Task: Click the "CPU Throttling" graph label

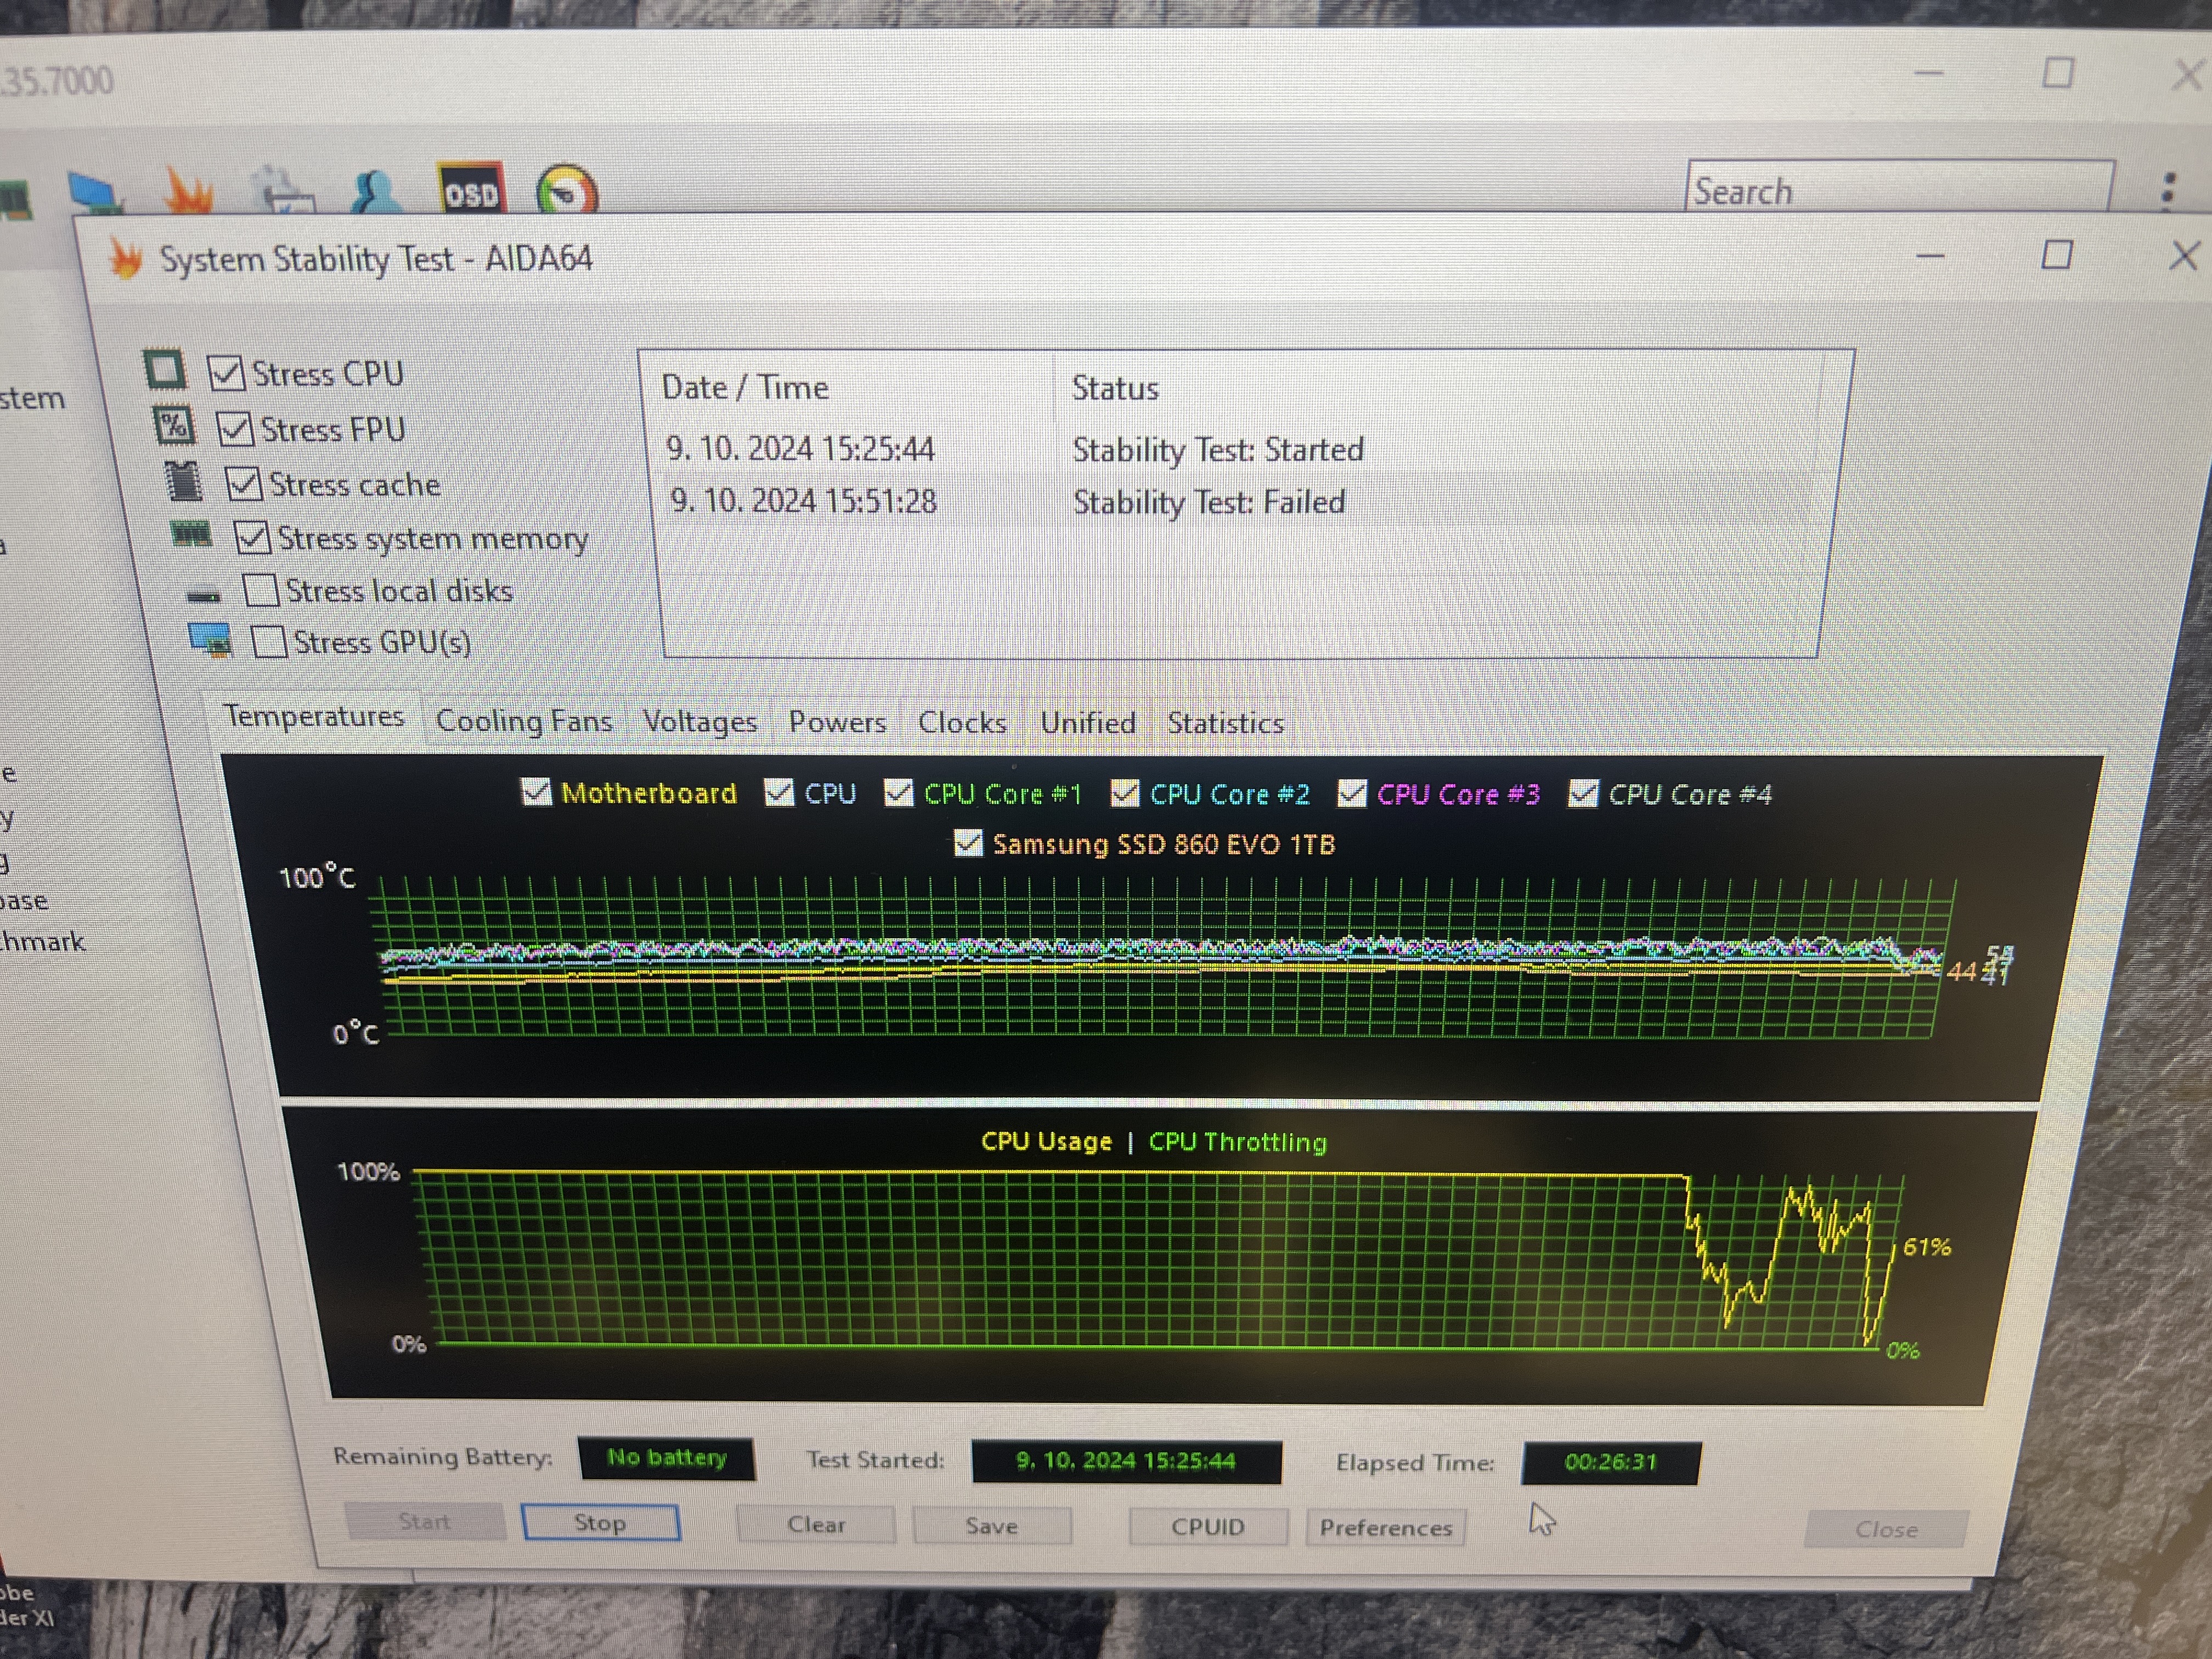Action: (1237, 1142)
